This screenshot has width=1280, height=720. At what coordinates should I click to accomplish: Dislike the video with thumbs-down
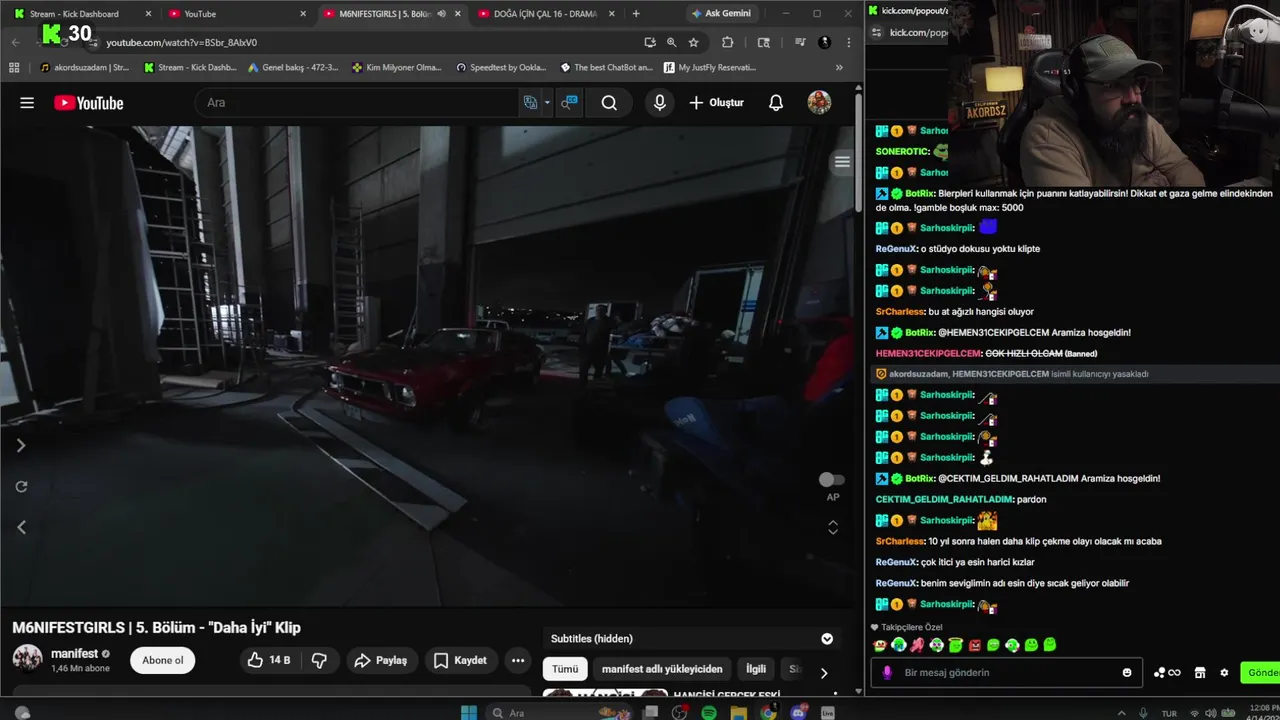pos(319,660)
